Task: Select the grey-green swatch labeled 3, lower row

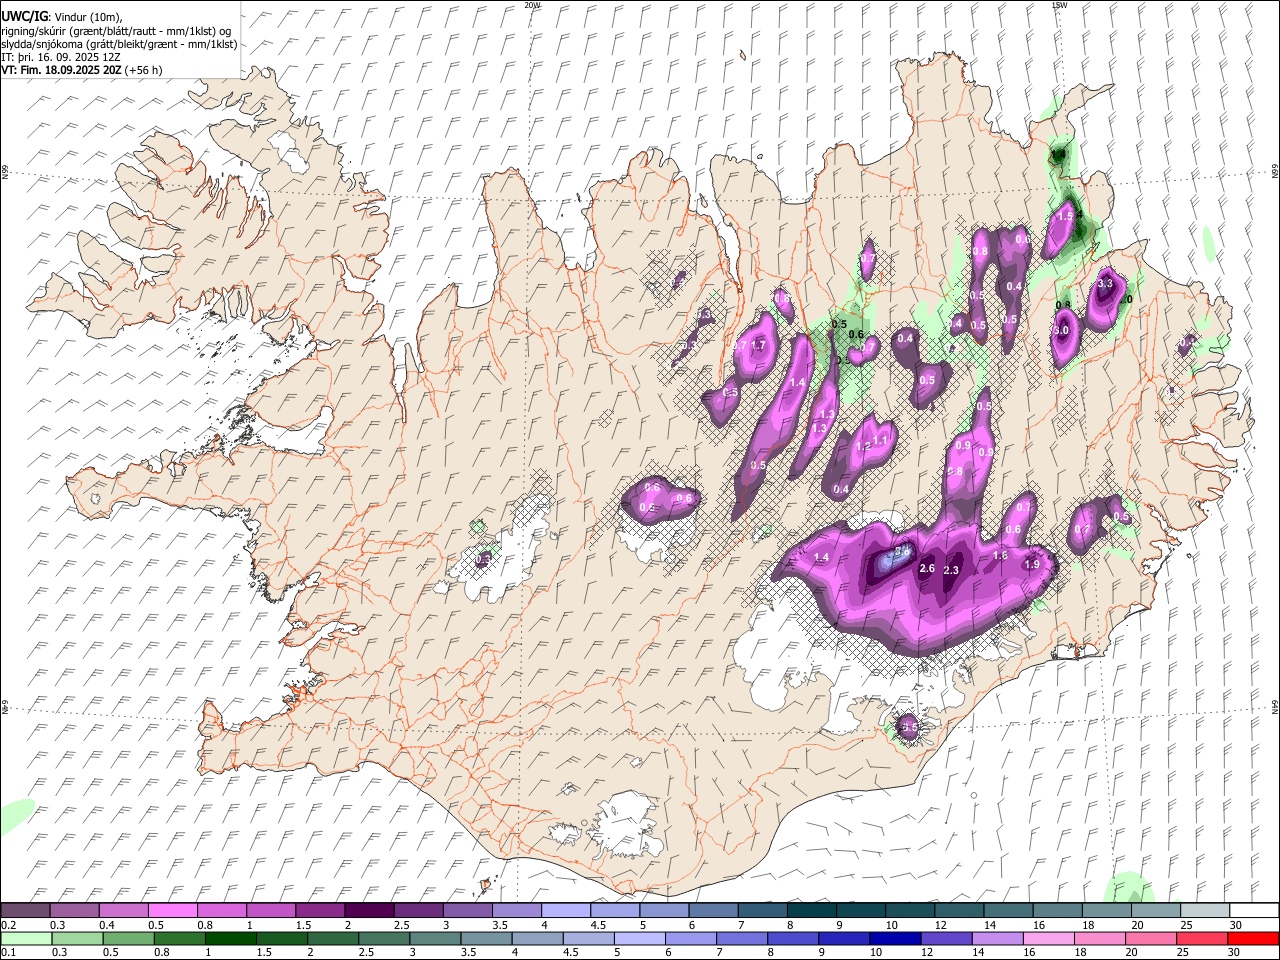Action: tap(435, 938)
